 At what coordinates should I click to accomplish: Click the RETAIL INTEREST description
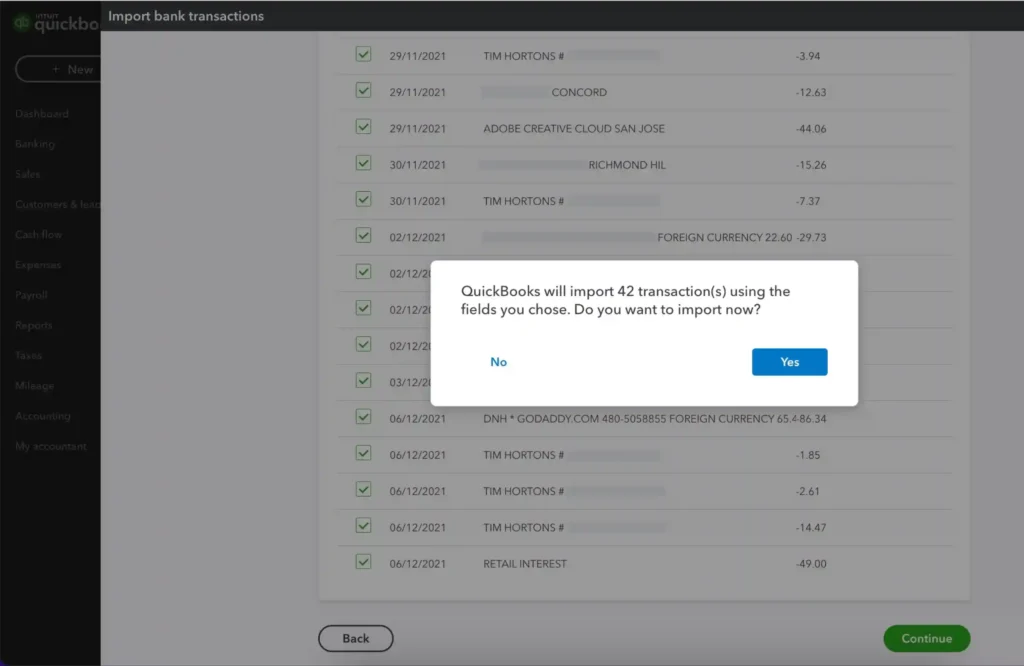pyautogui.click(x=525, y=563)
